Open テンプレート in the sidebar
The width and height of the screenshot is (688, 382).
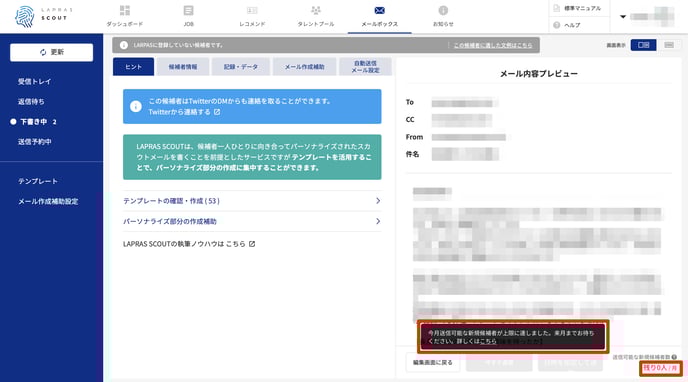(x=38, y=181)
